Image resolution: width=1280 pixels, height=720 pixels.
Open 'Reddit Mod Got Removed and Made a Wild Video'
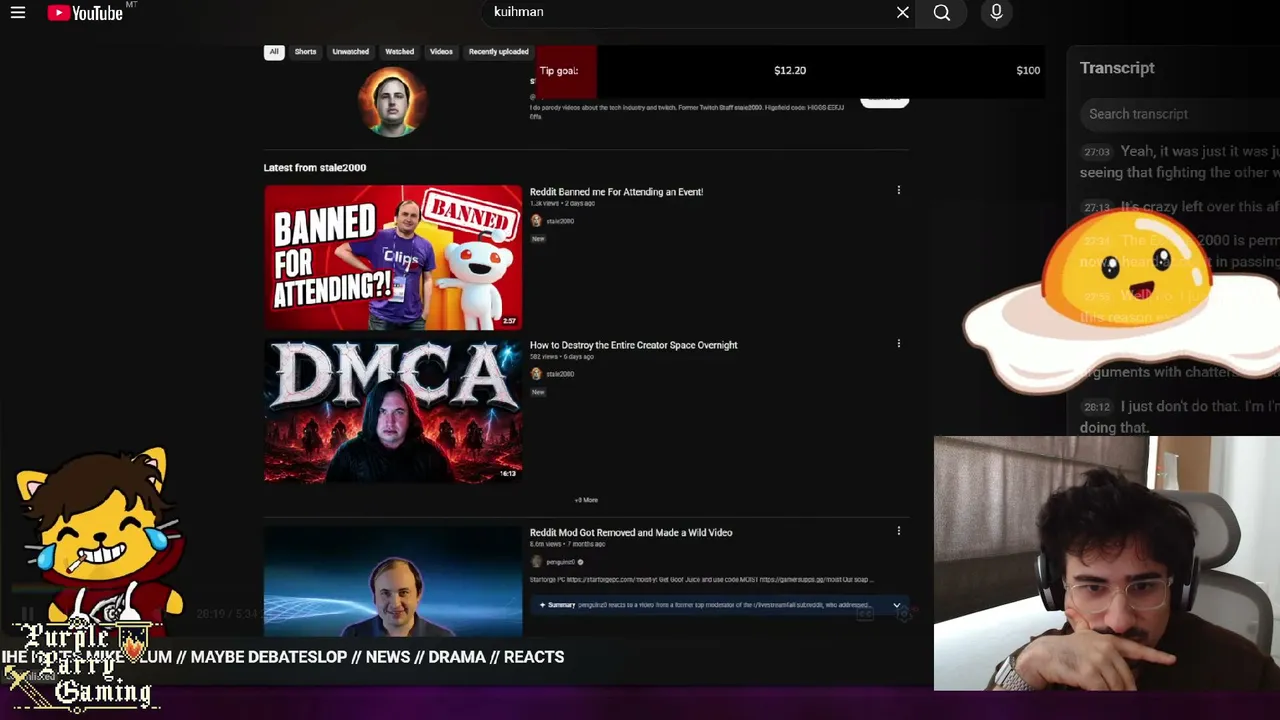tap(631, 533)
